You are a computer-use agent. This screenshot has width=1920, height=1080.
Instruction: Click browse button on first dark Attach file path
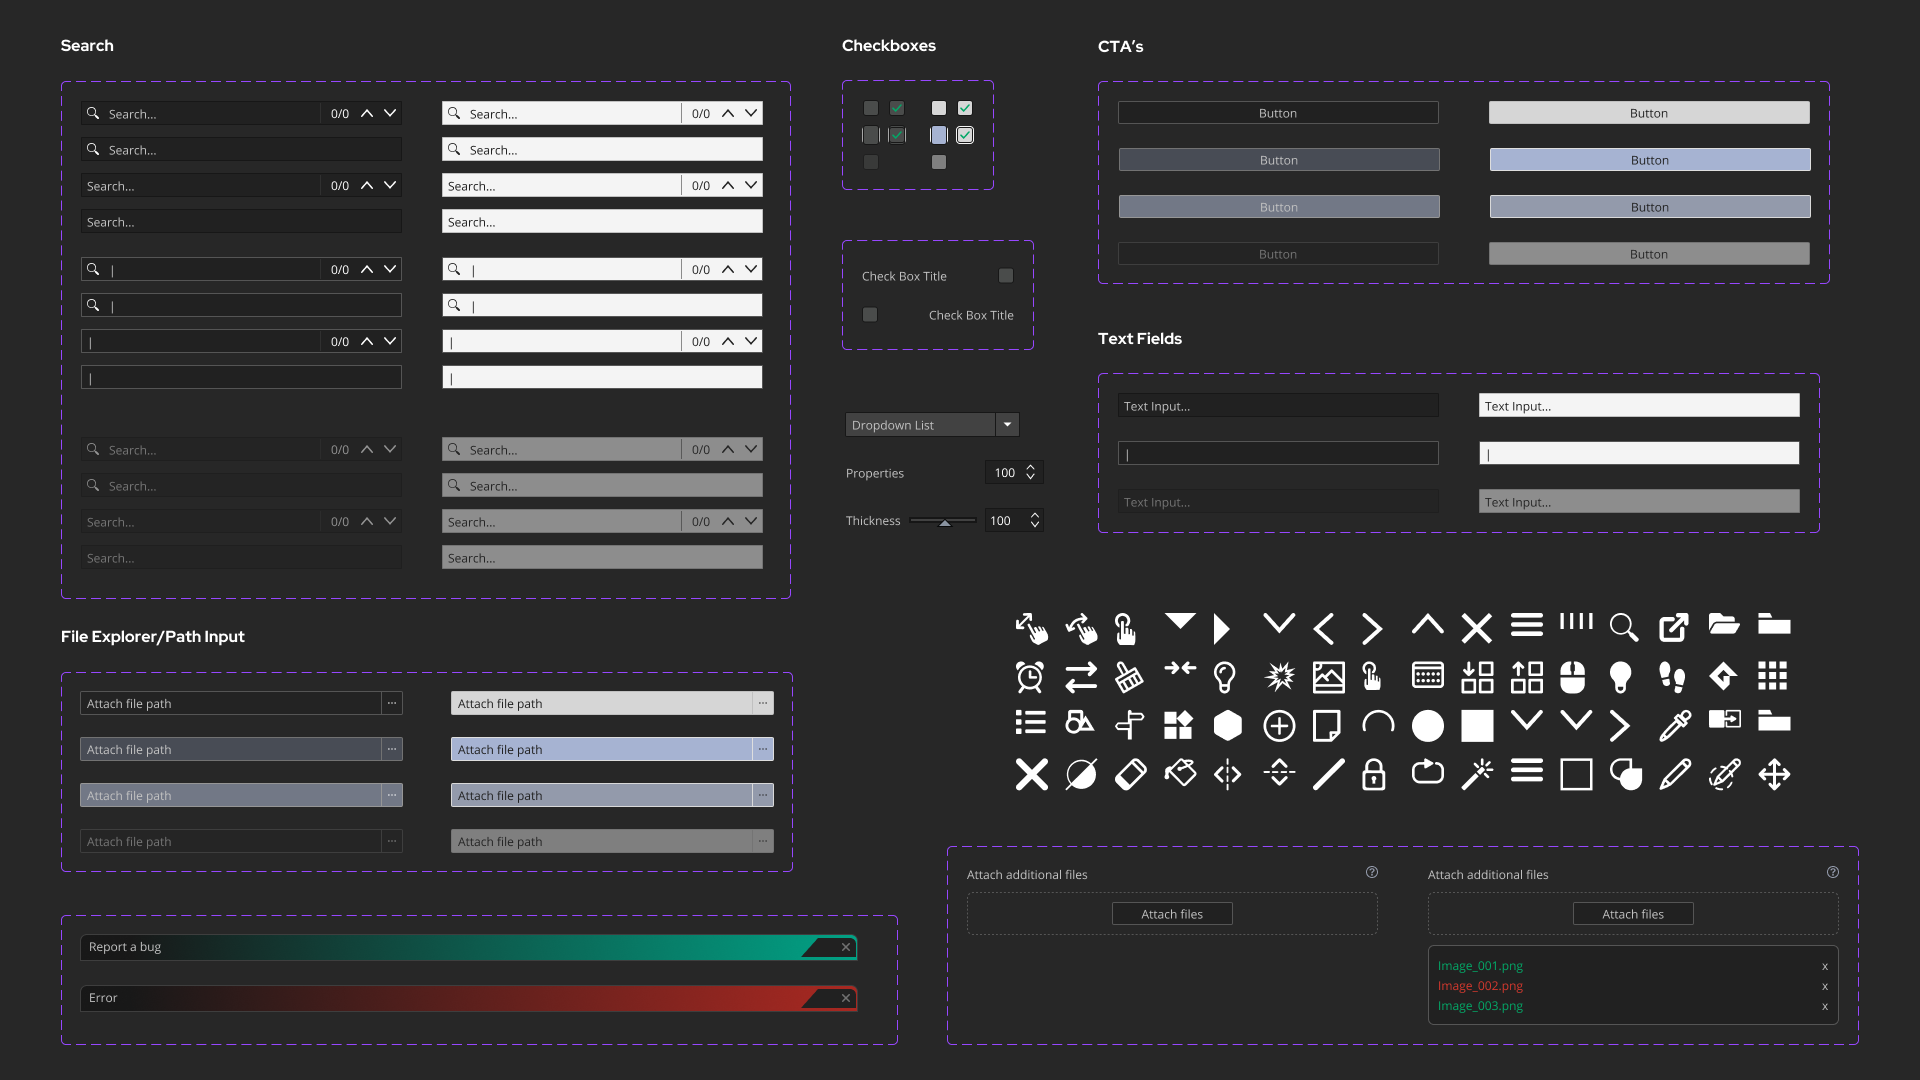click(392, 703)
